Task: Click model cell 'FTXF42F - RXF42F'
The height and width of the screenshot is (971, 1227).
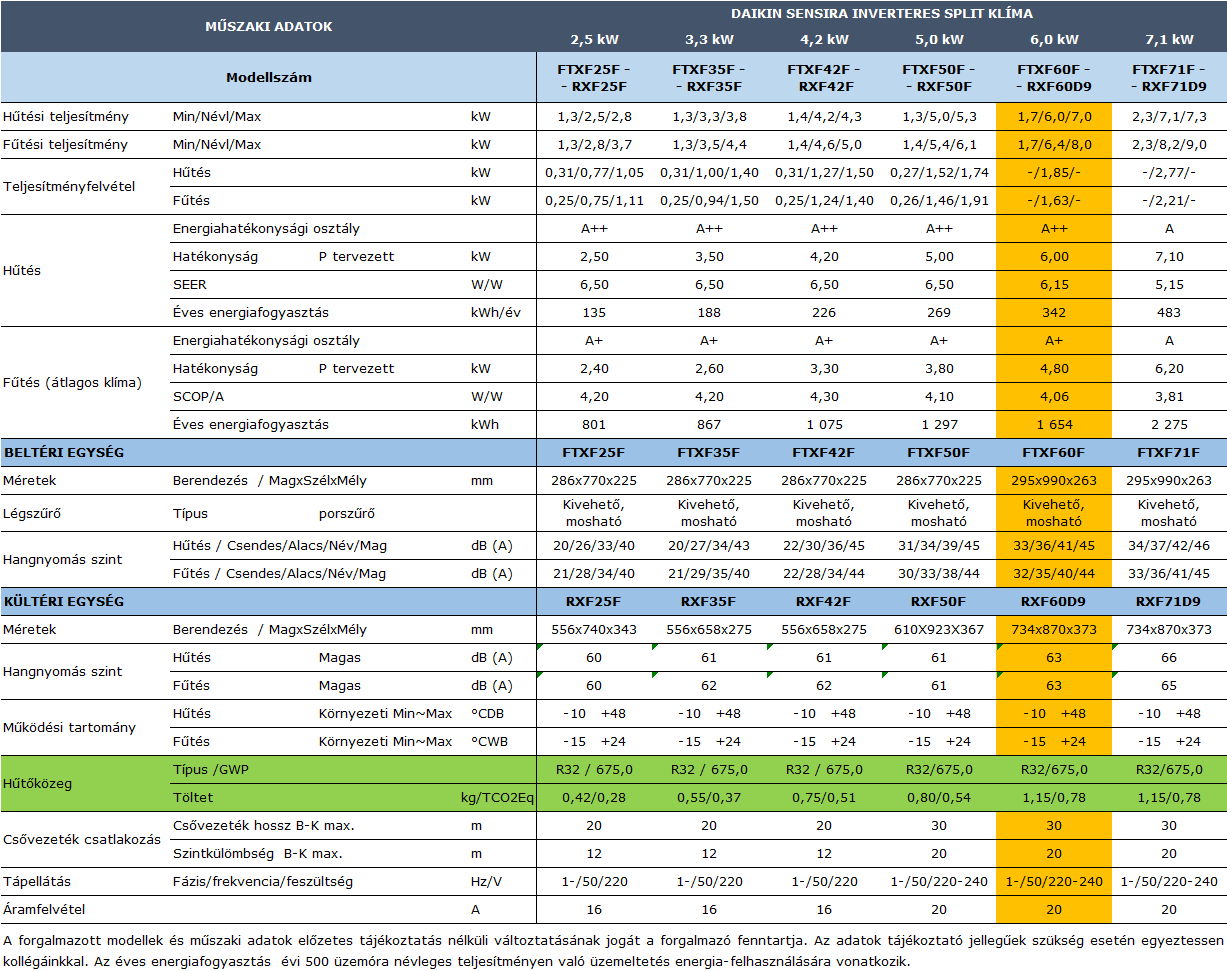Action: (824, 77)
